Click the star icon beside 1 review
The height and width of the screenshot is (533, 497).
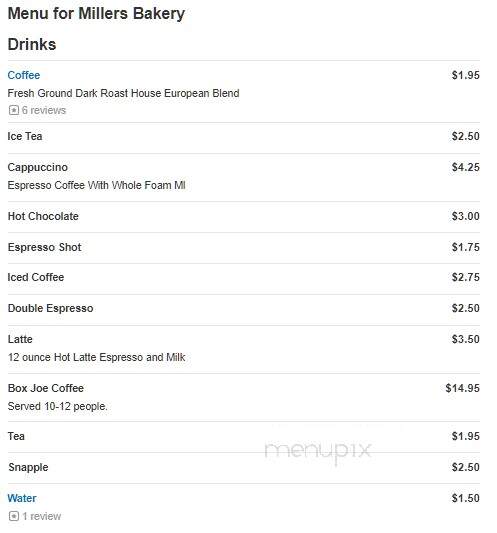click(x=14, y=516)
